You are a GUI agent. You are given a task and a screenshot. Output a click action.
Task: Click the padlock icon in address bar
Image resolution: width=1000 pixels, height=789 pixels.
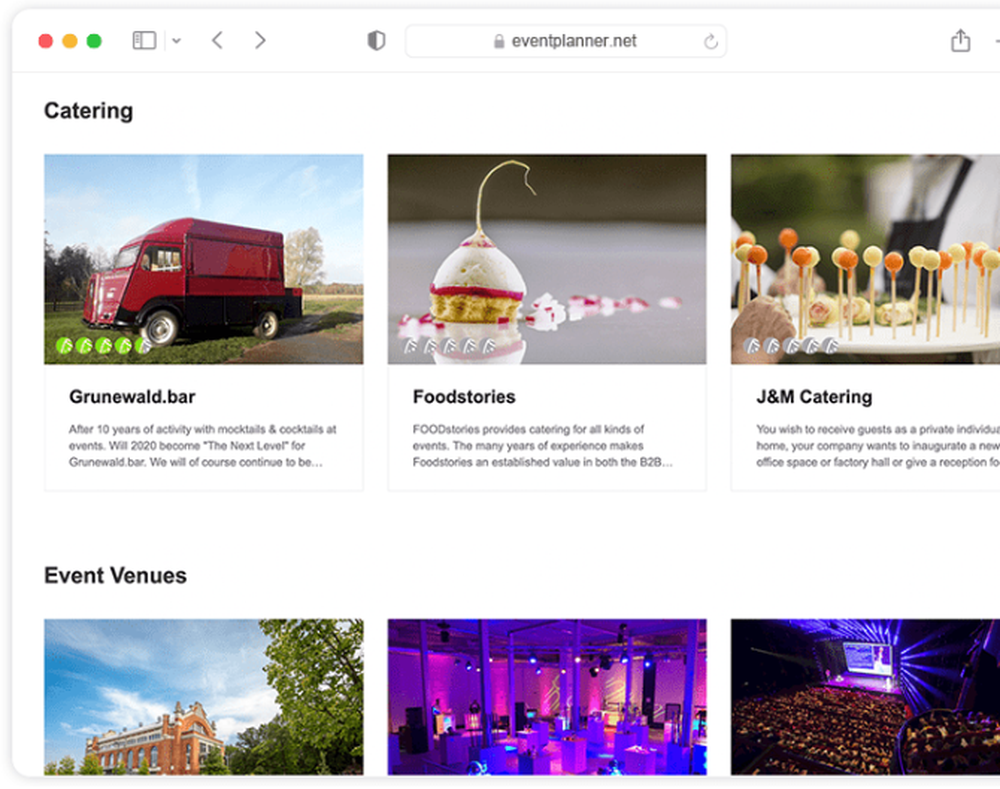coord(498,41)
